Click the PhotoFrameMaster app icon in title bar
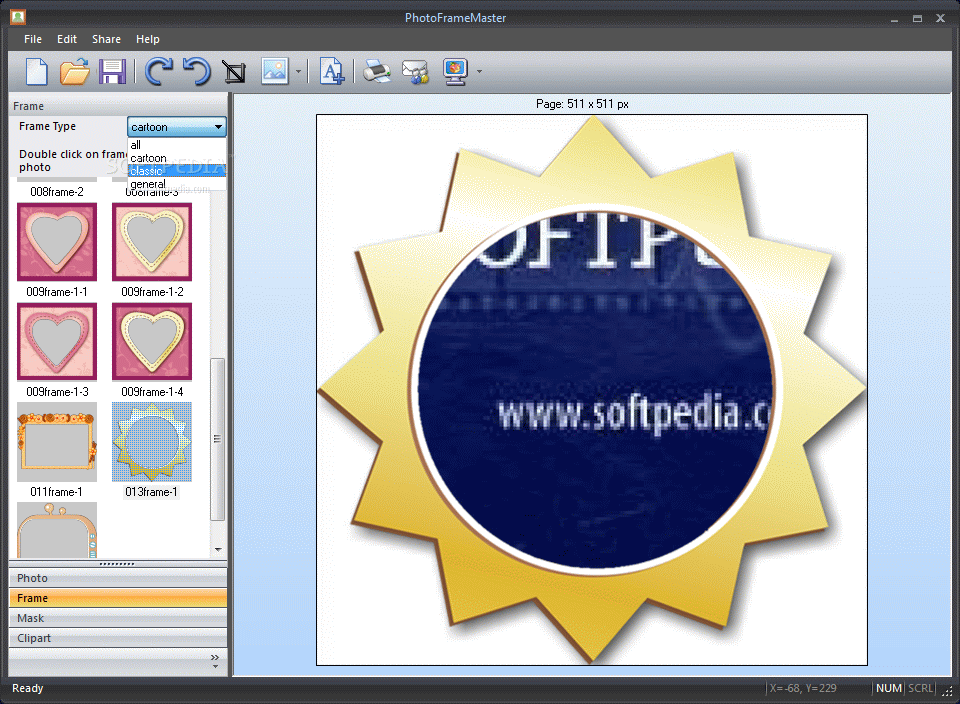 (x=18, y=17)
